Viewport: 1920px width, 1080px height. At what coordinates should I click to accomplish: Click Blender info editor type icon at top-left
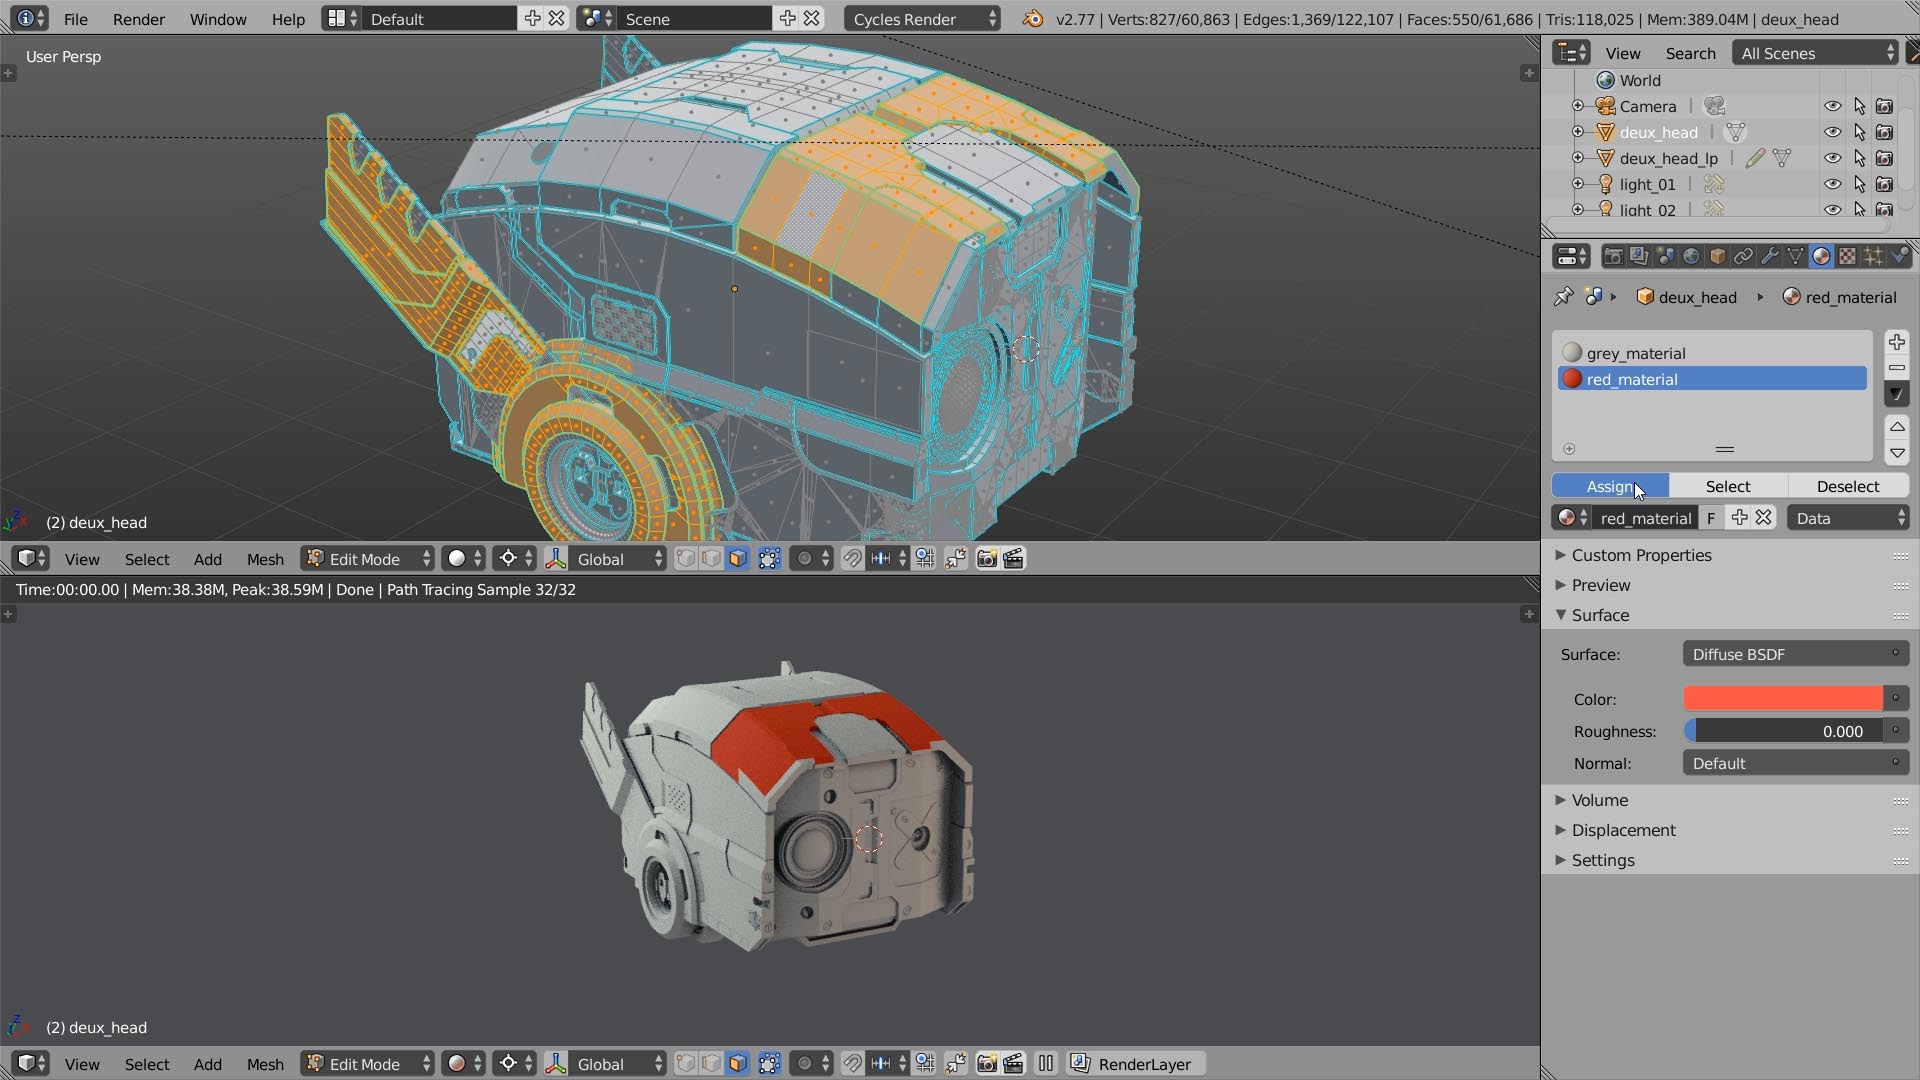click(28, 19)
